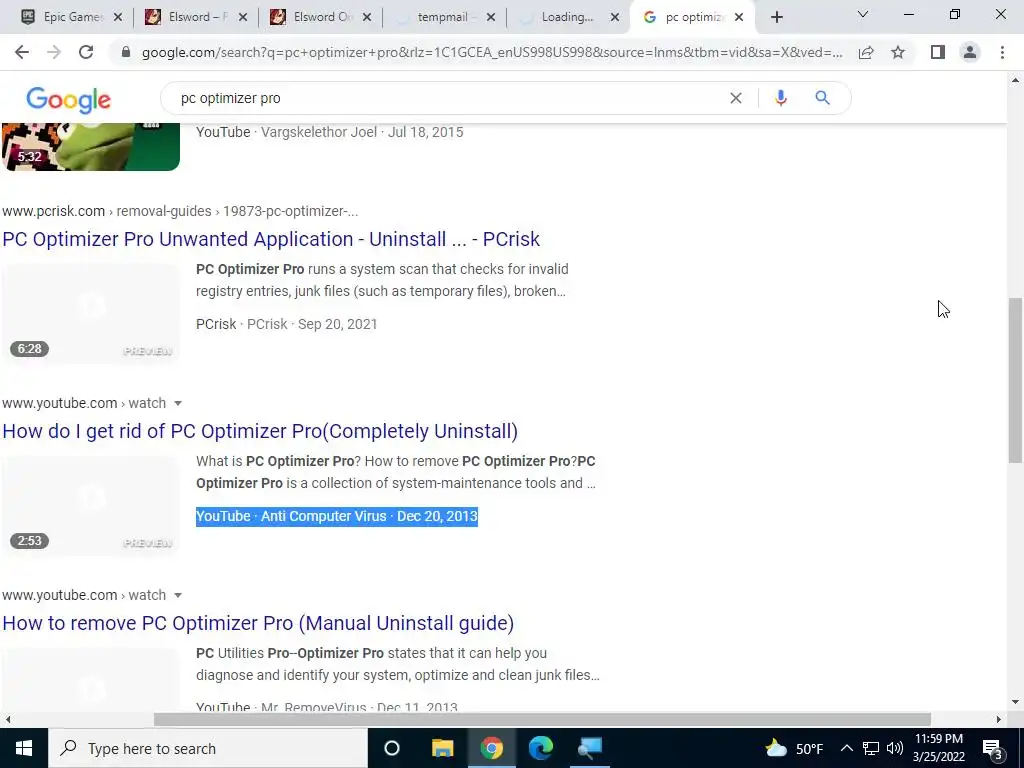Viewport: 1024px width, 768px height.
Task: Click the taskbar Type here to search box
Action: coord(208,748)
